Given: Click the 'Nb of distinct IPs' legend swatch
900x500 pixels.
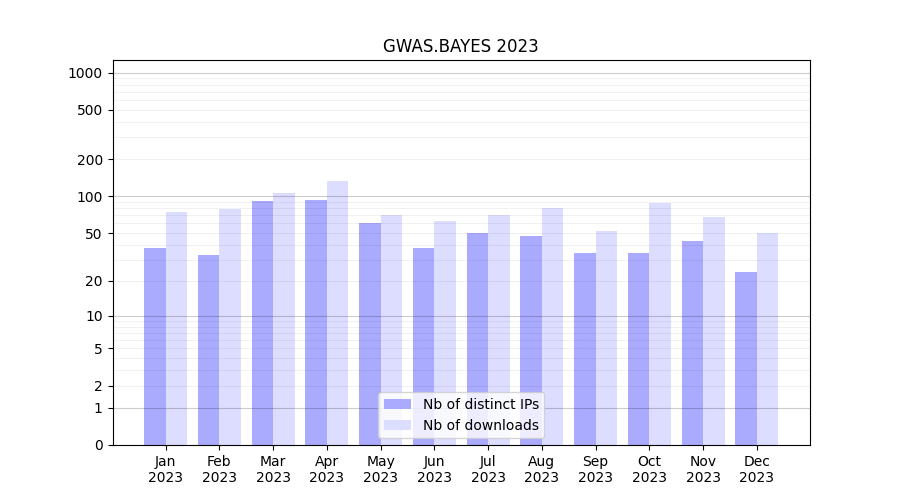Looking at the screenshot, I should coord(397,404).
